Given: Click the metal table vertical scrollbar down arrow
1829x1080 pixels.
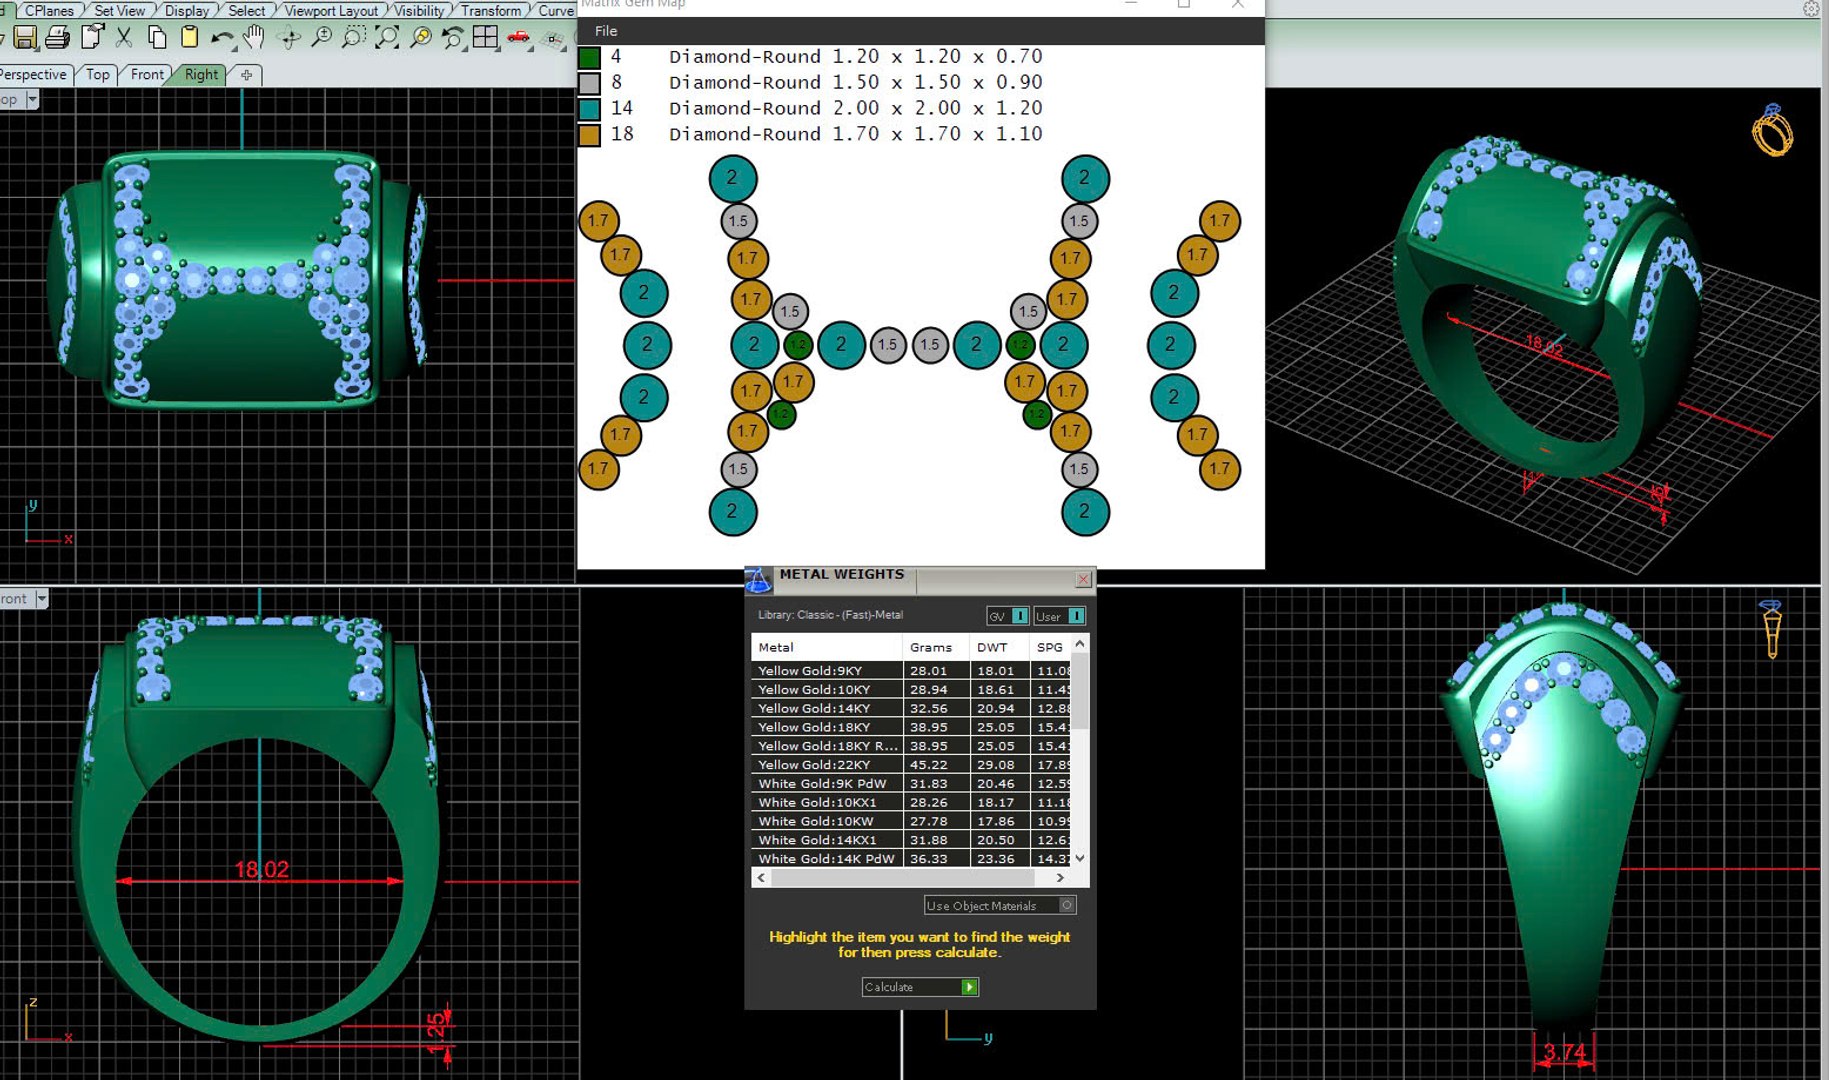Looking at the screenshot, I should pyautogui.click(x=1080, y=858).
